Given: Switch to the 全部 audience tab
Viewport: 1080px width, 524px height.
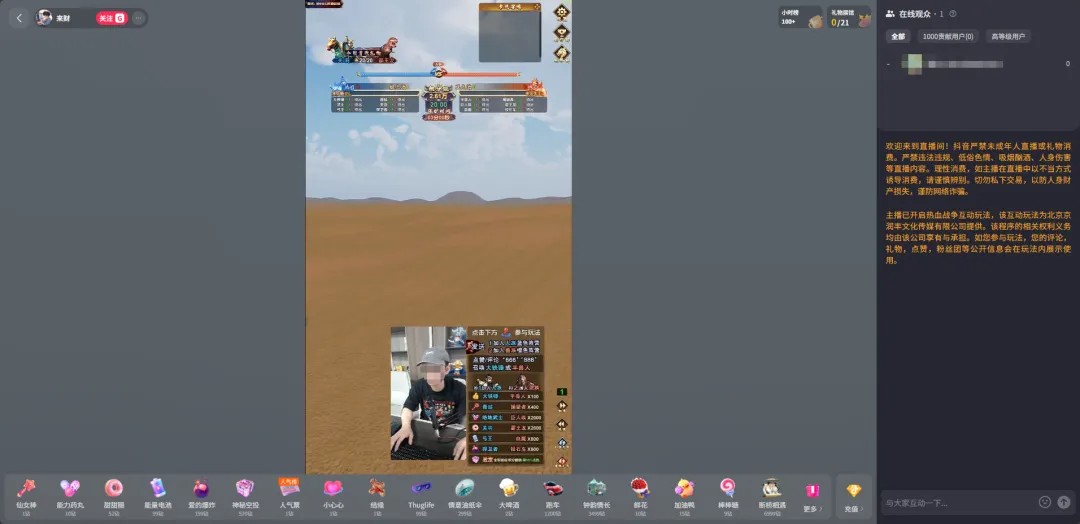Looking at the screenshot, I should 897,37.
